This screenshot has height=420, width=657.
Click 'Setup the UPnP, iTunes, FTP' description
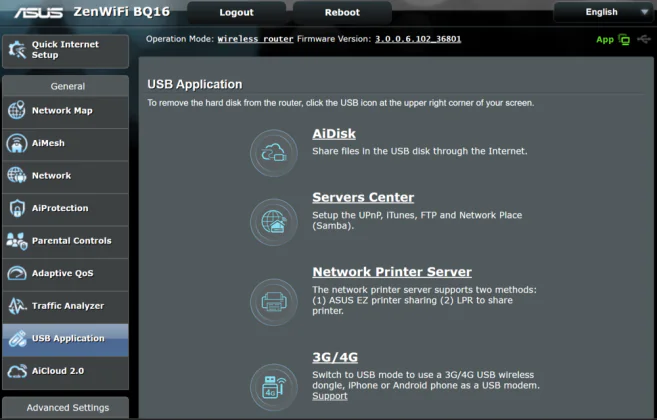tap(417, 220)
